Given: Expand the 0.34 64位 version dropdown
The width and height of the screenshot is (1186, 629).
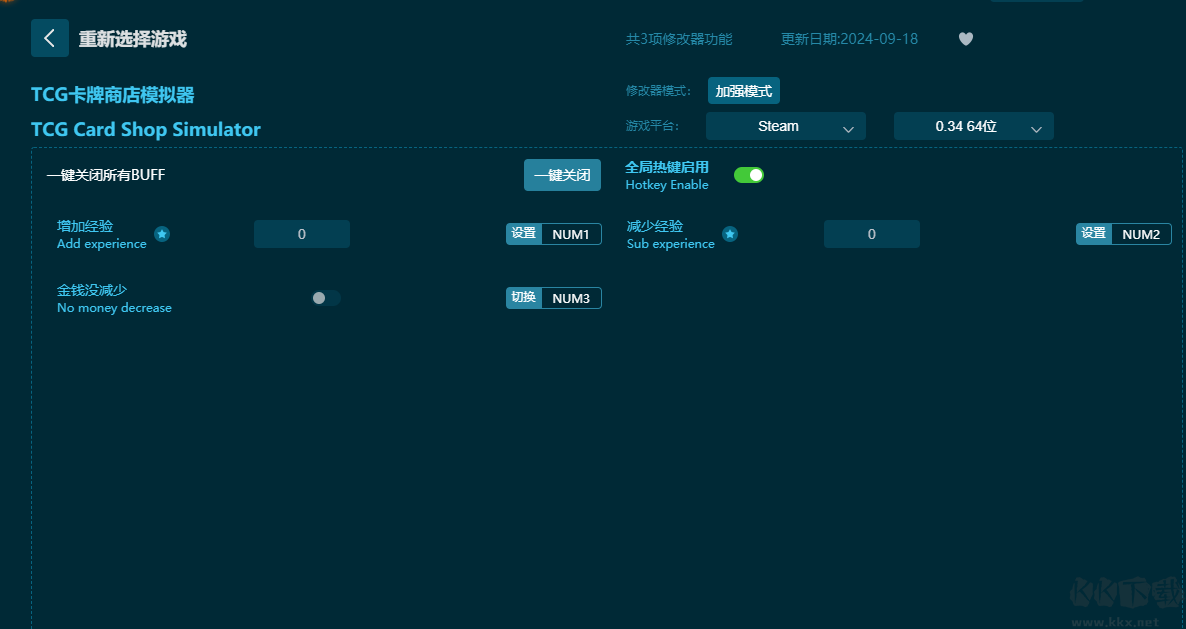Looking at the screenshot, I should [x=973, y=126].
